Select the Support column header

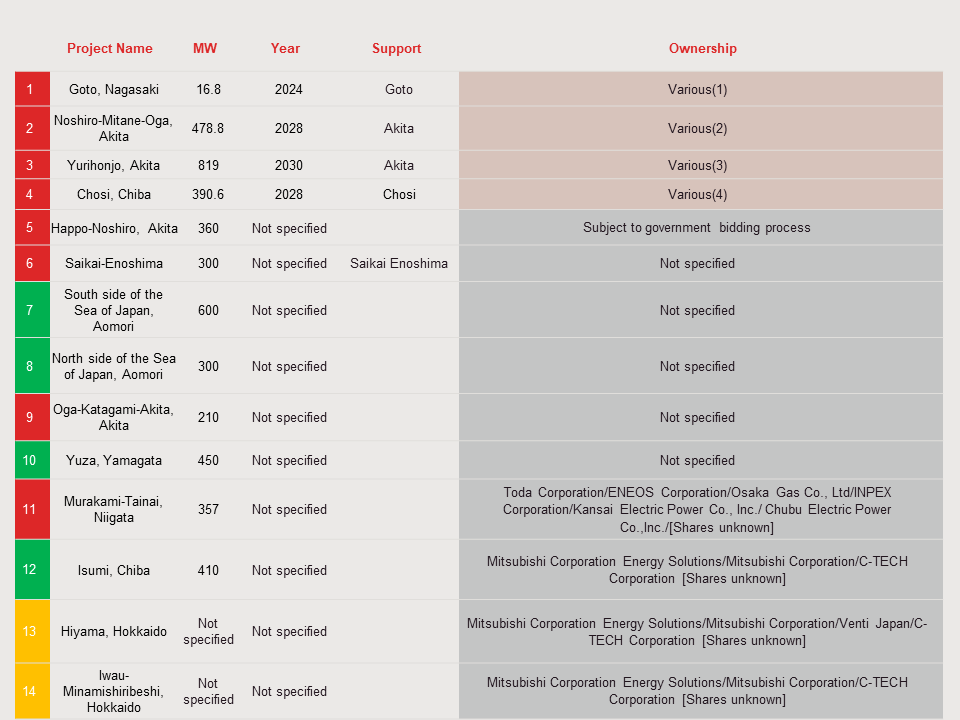tap(397, 48)
